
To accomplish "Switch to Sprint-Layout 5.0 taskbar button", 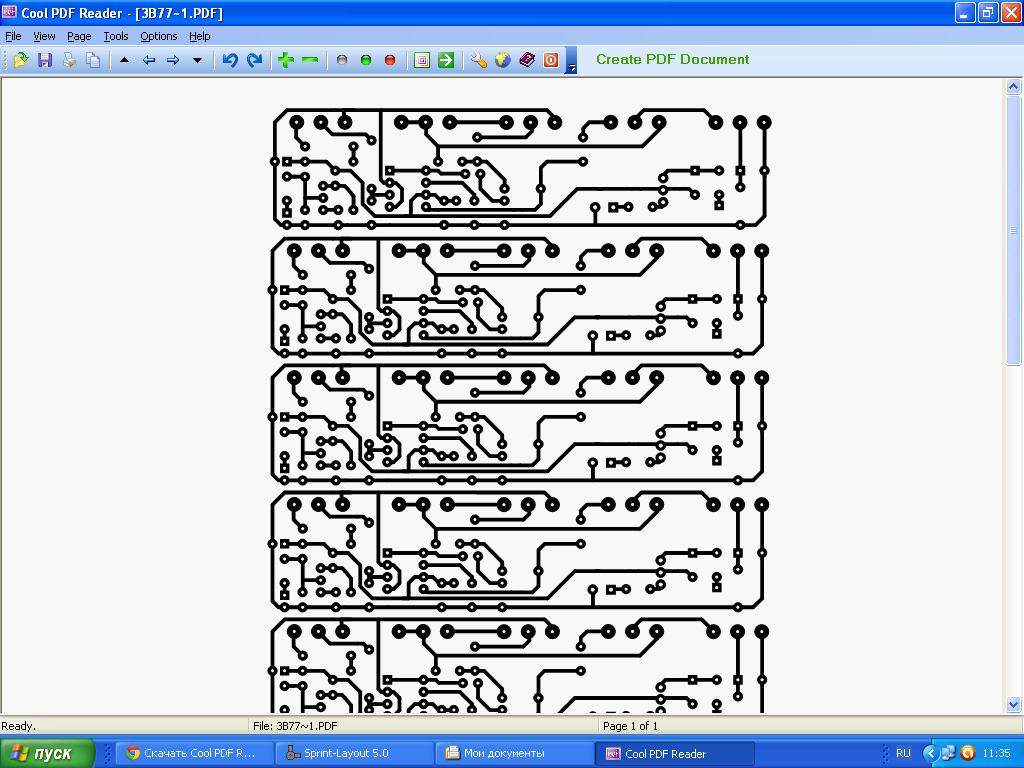I will point(353,753).
